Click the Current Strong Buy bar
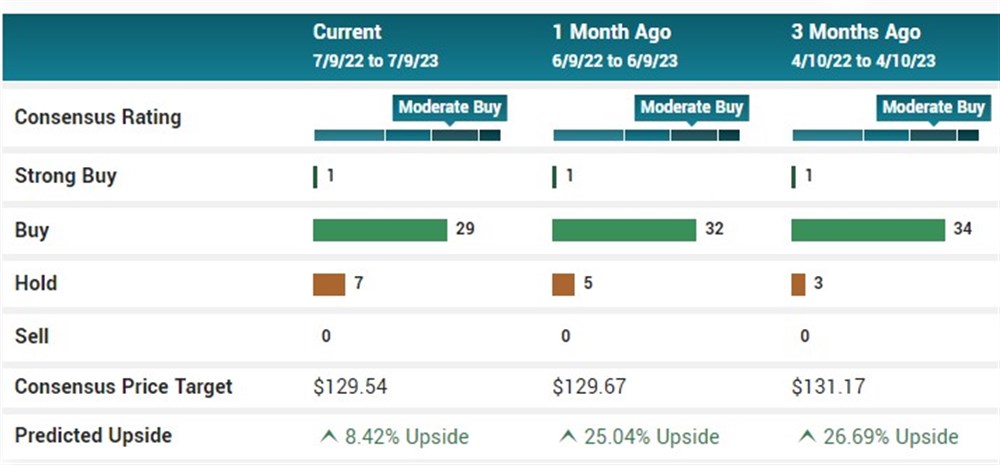Image resolution: width=1000 pixels, height=465 pixels. [315, 177]
